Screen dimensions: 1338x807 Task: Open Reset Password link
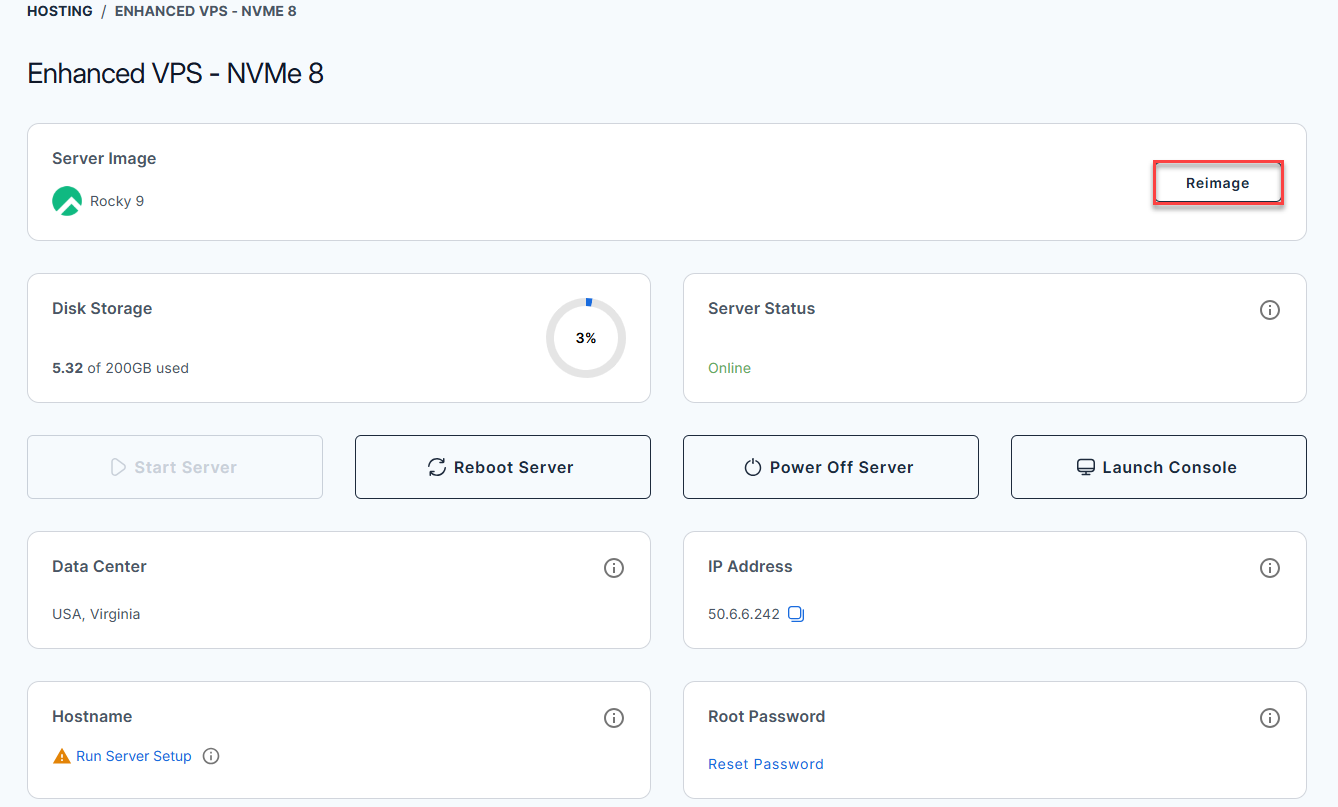coord(766,763)
